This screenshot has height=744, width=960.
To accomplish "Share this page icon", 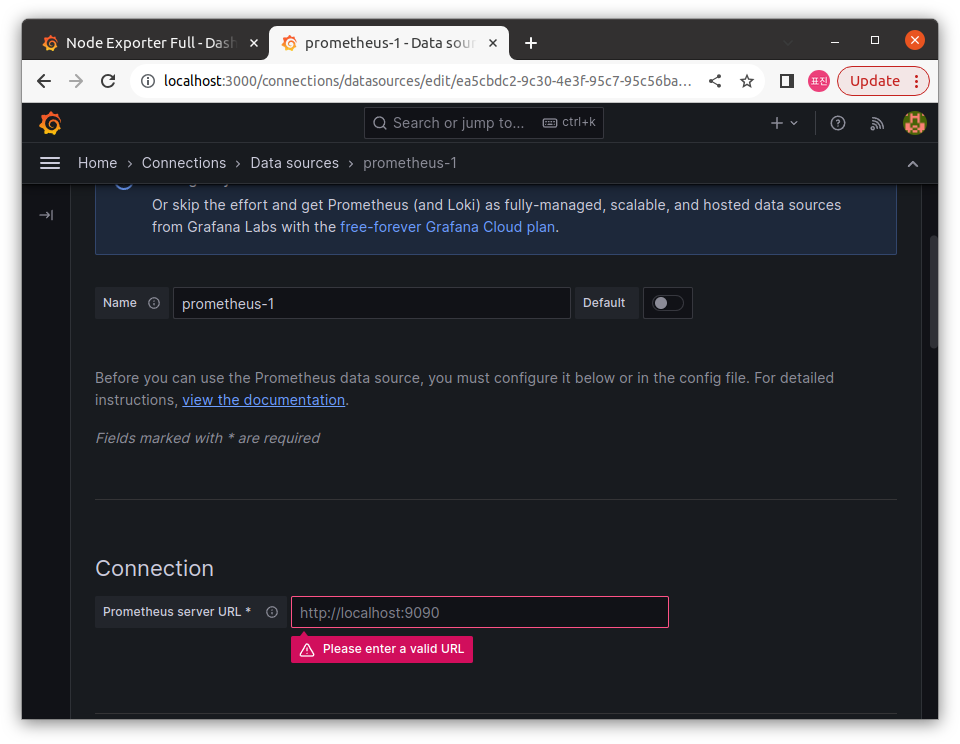I will [715, 81].
